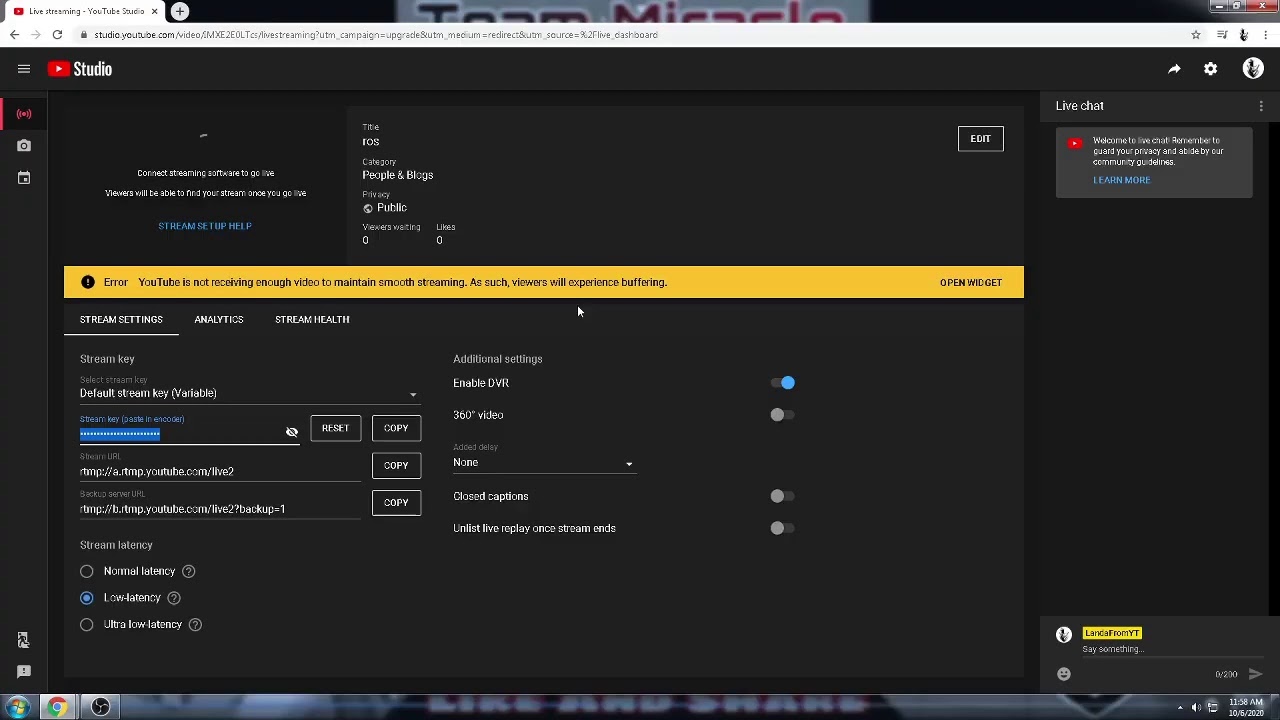Switch to the Stream Health tab

(312, 319)
